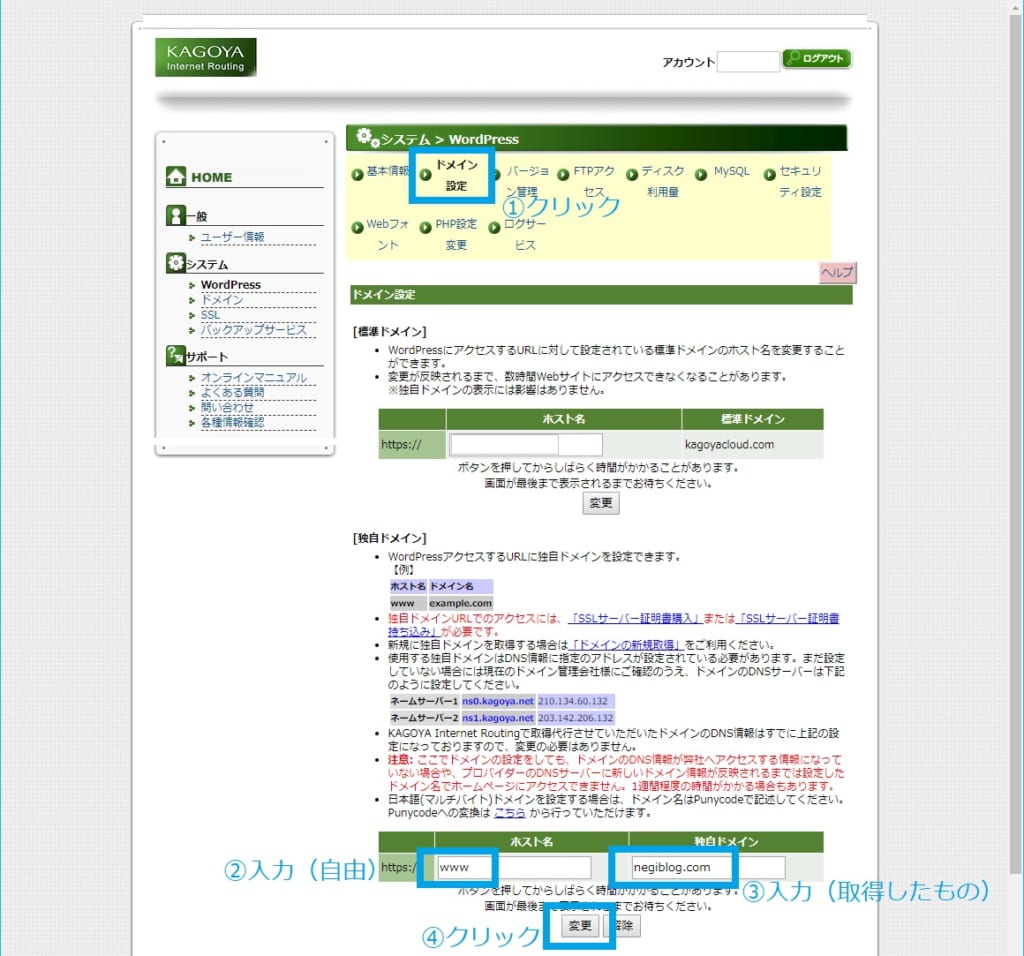Open the SSLサーバー証明書持ち込み link
This screenshot has height=956, width=1024.
tap(789, 618)
